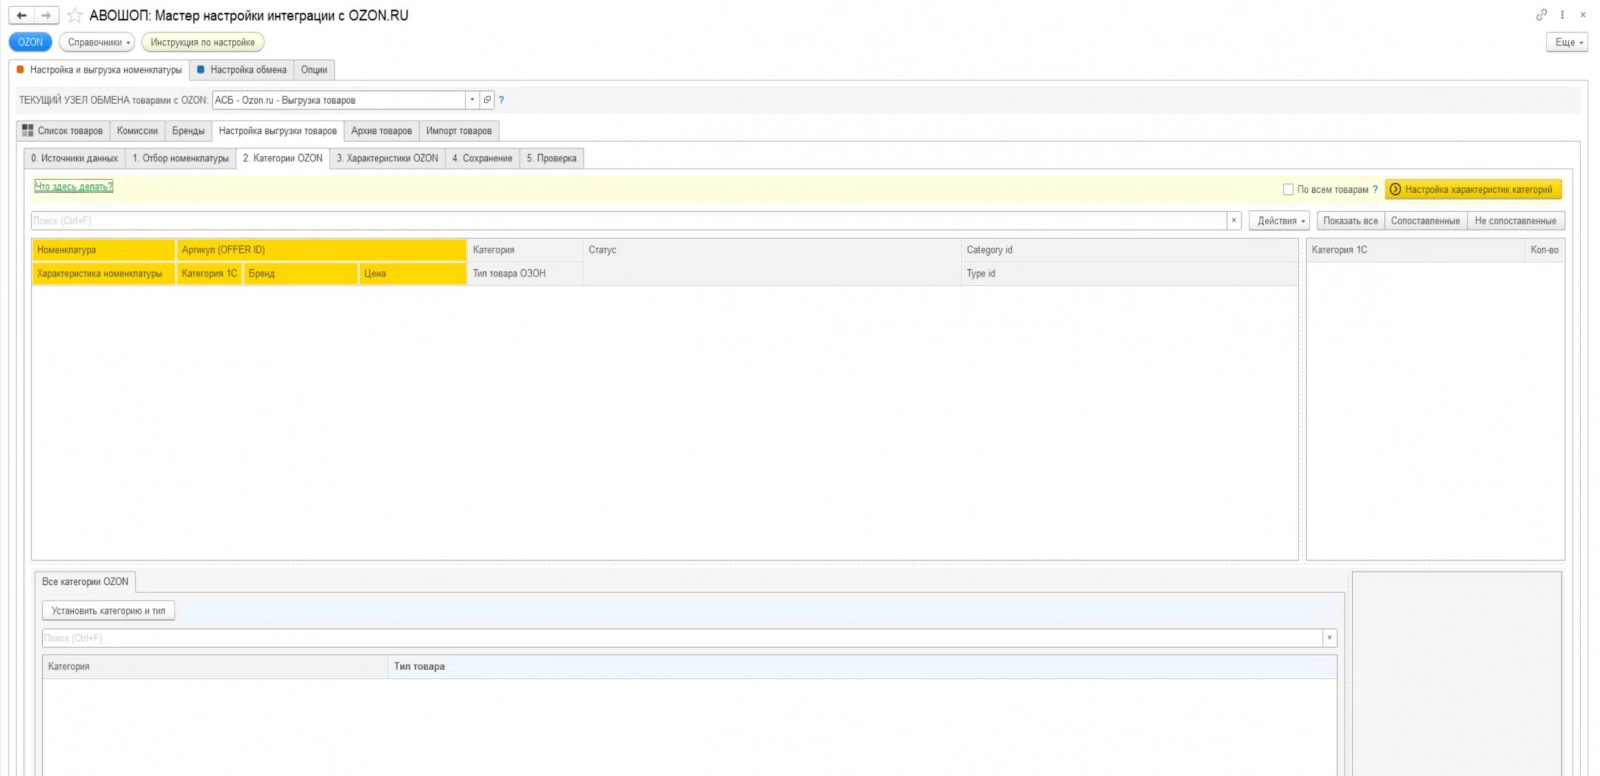Go back with the left arrow
Image resolution: width=1600 pixels, height=776 pixels.
pos(21,15)
